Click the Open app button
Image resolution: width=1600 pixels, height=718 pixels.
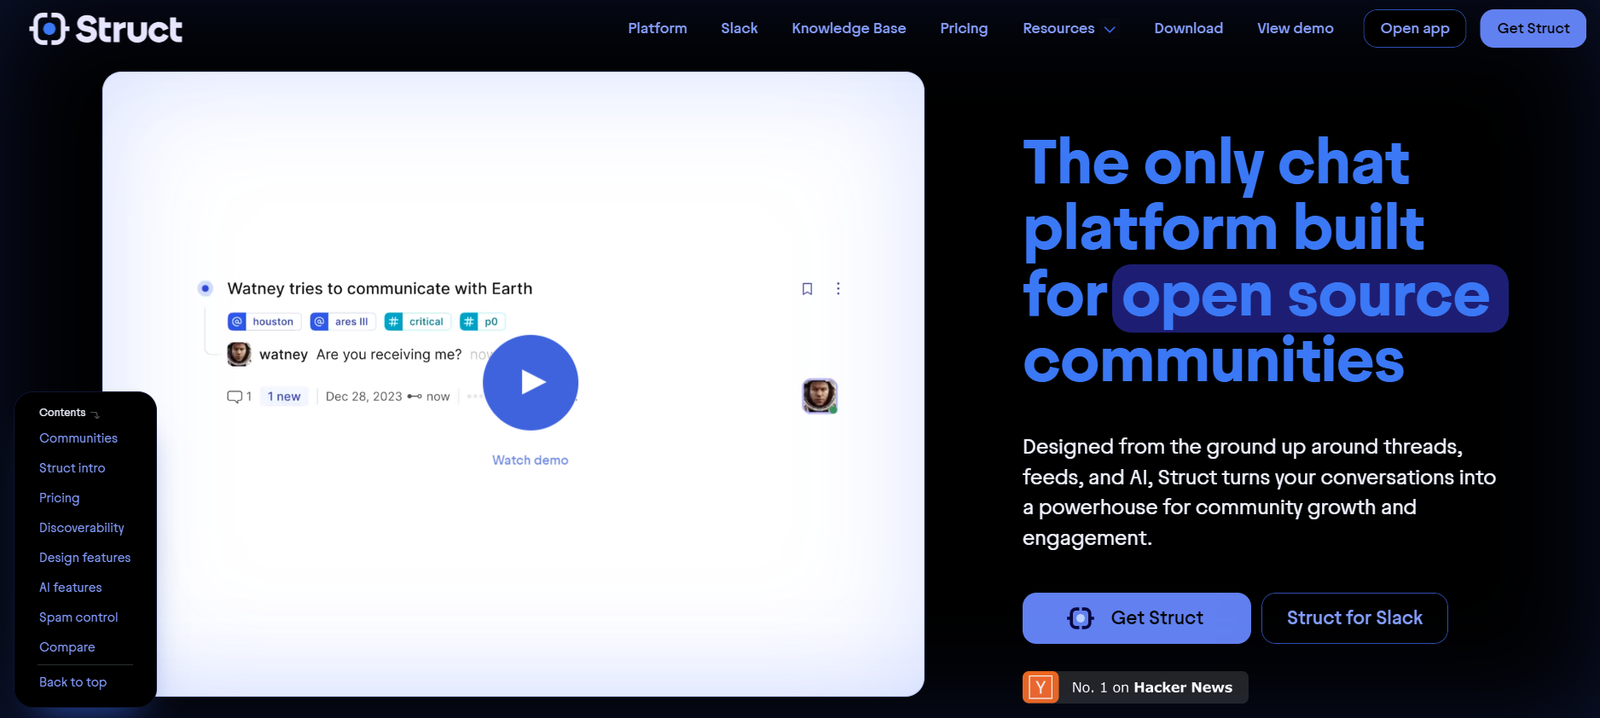pyautogui.click(x=1414, y=29)
